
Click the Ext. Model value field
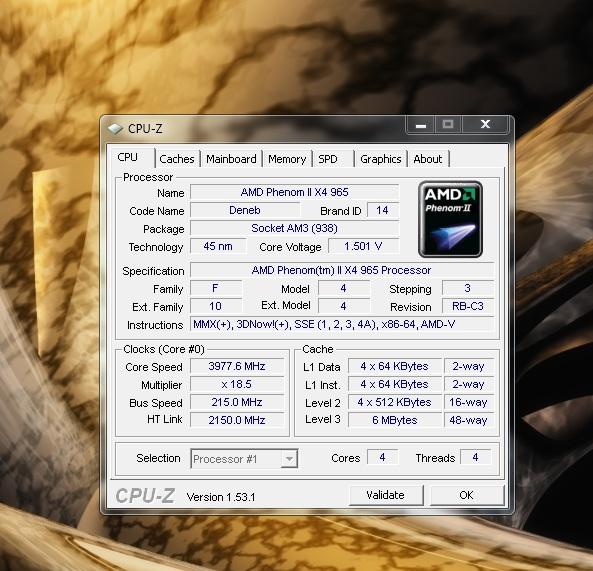tap(343, 306)
